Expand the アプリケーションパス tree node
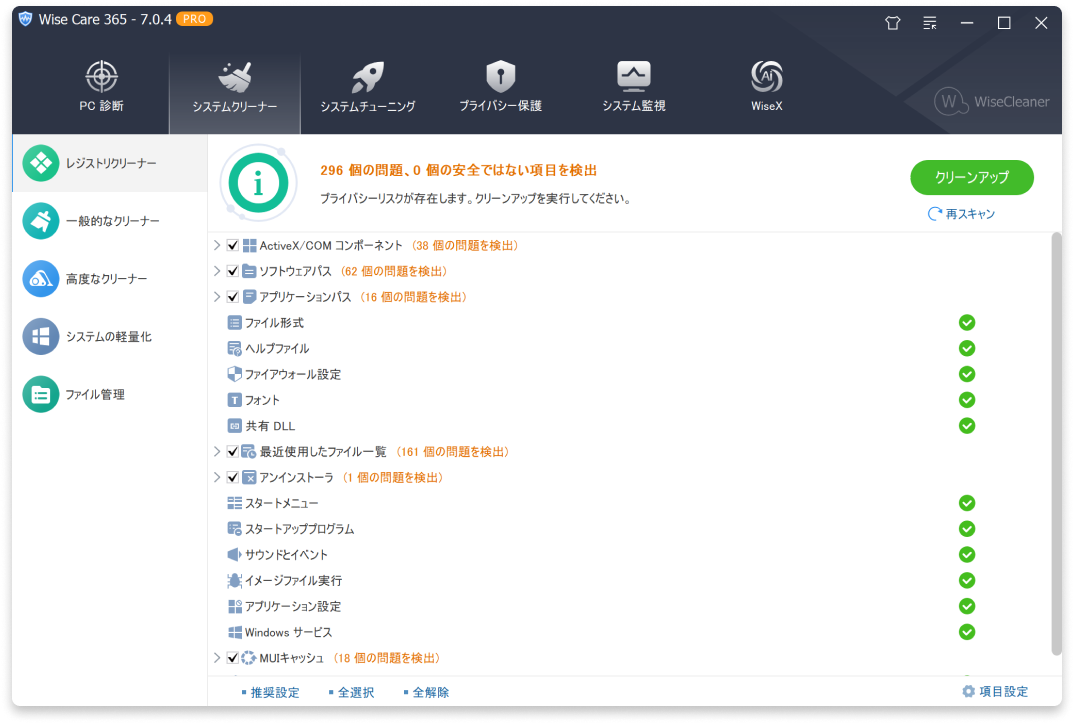Screen dimensions: 1074x724 pyautogui.click(x=217, y=297)
